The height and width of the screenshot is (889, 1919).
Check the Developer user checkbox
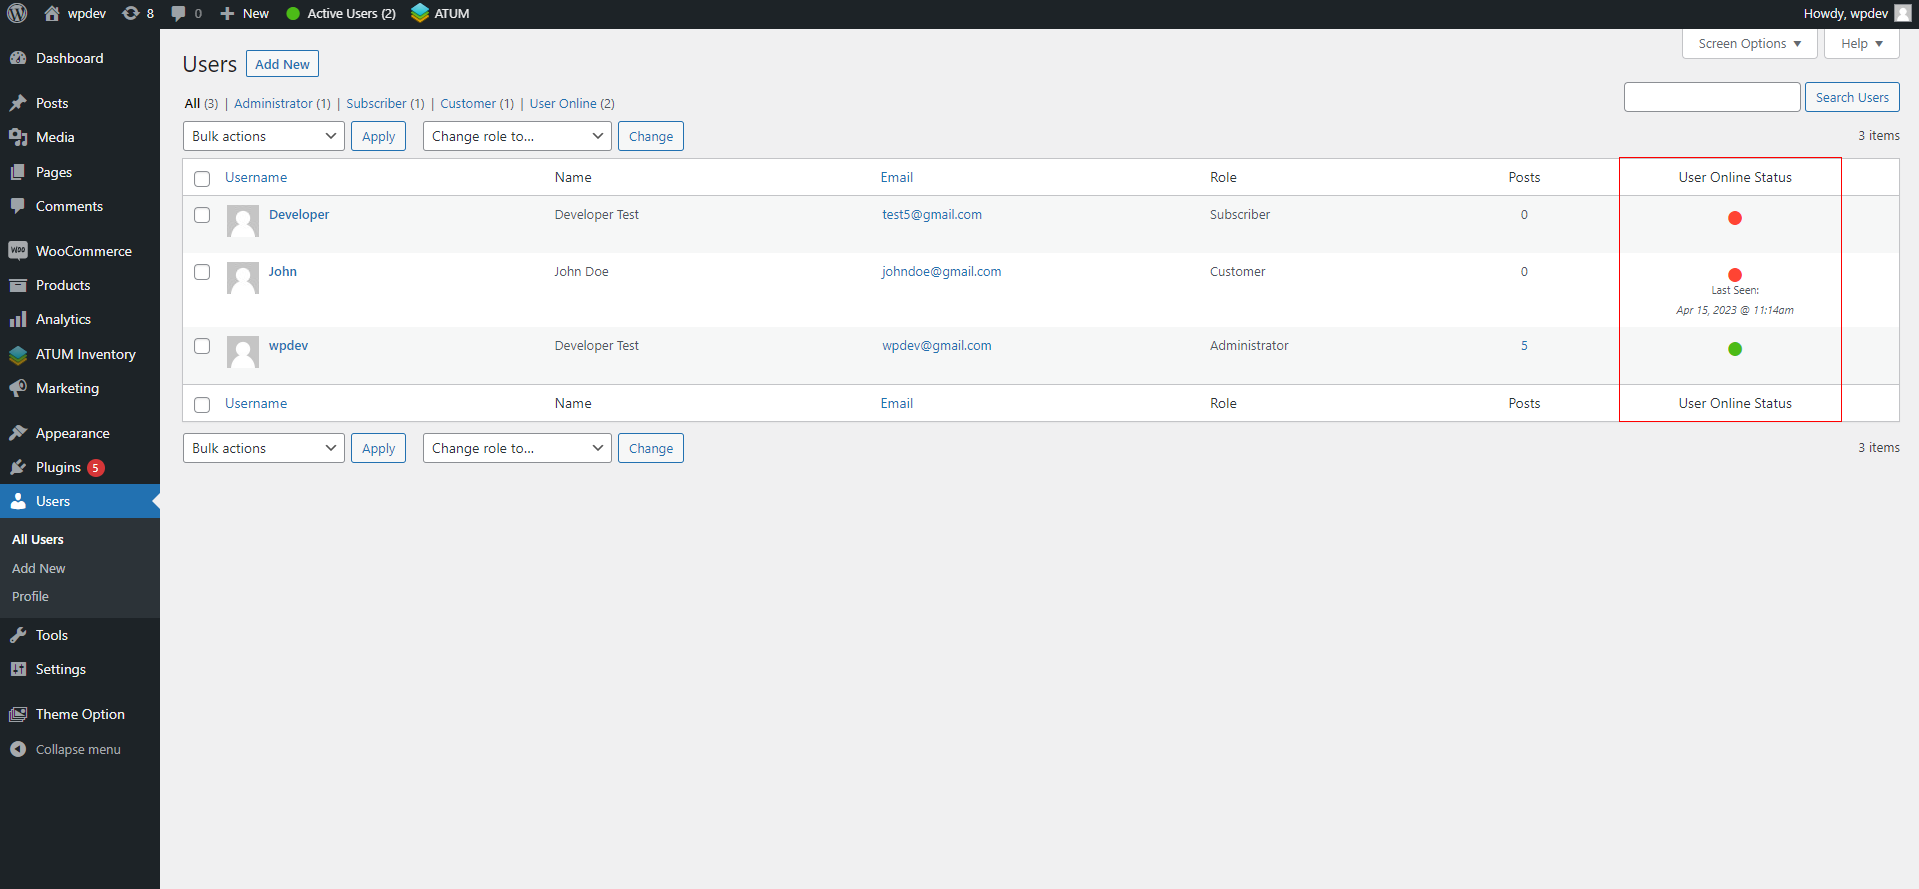point(202,215)
